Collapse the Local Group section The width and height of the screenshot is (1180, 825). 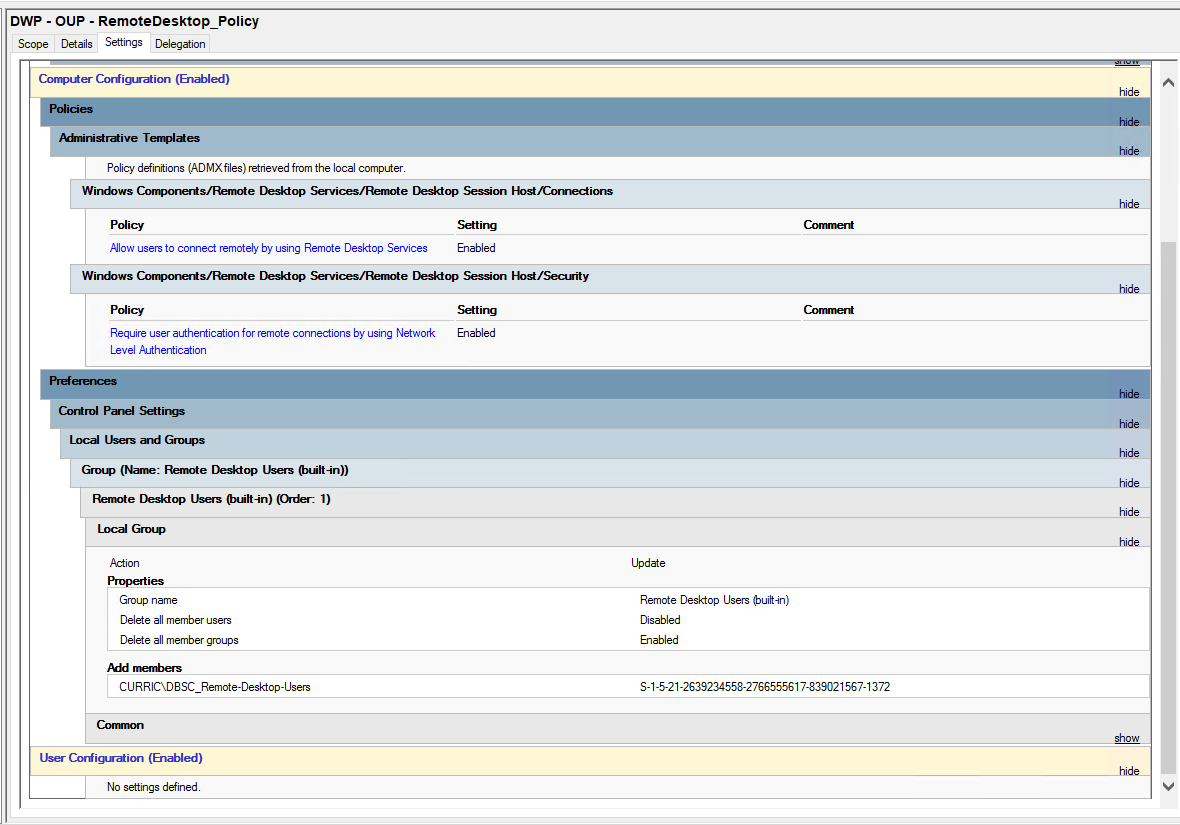click(x=1128, y=542)
